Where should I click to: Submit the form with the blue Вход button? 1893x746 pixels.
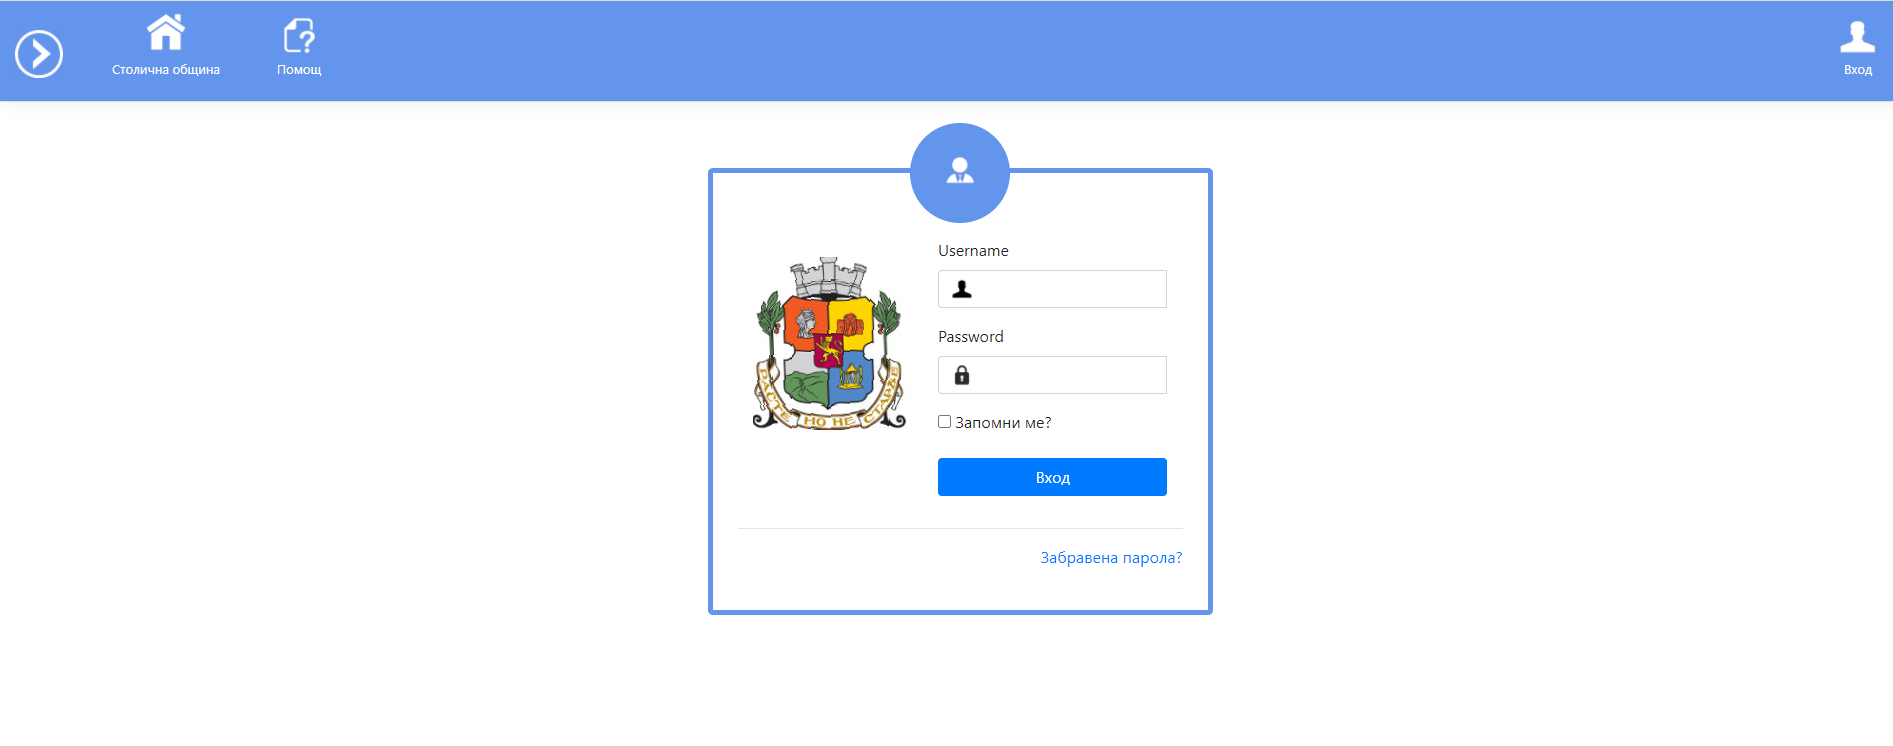[x=1052, y=477]
